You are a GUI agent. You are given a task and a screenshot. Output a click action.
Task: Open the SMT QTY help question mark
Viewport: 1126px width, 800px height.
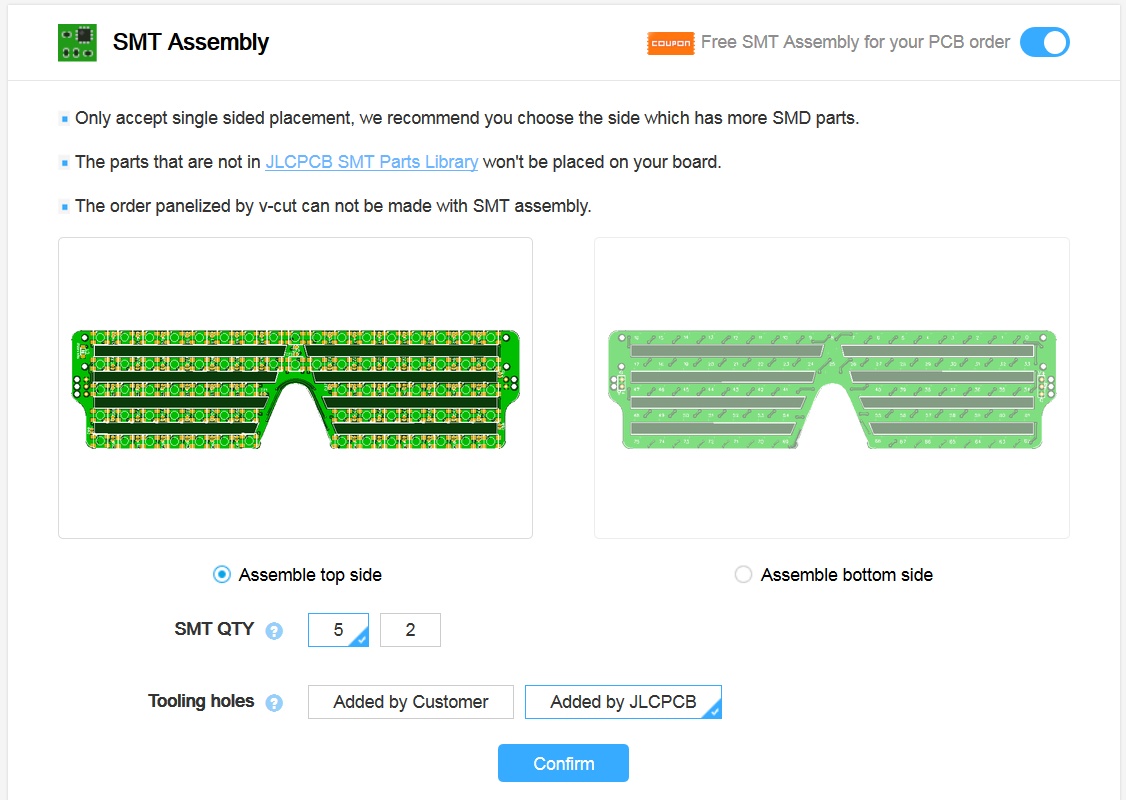(x=273, y=630)
